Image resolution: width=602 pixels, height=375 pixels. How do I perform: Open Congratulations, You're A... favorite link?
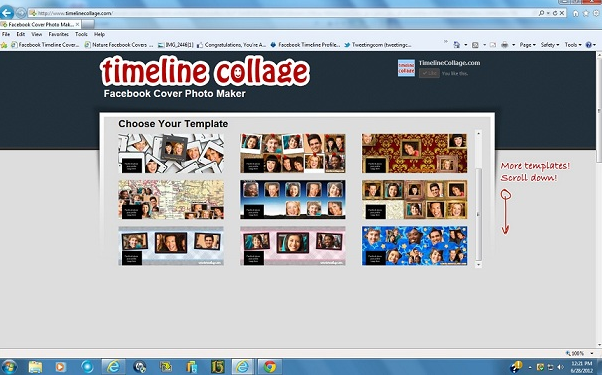click(232, 45)
